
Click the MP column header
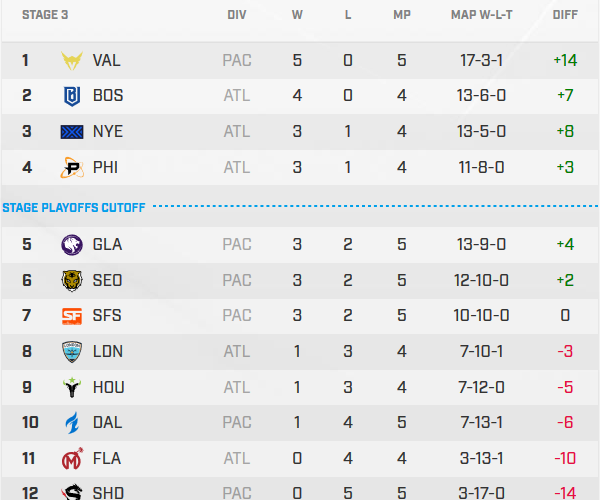(x=401, y=16)
